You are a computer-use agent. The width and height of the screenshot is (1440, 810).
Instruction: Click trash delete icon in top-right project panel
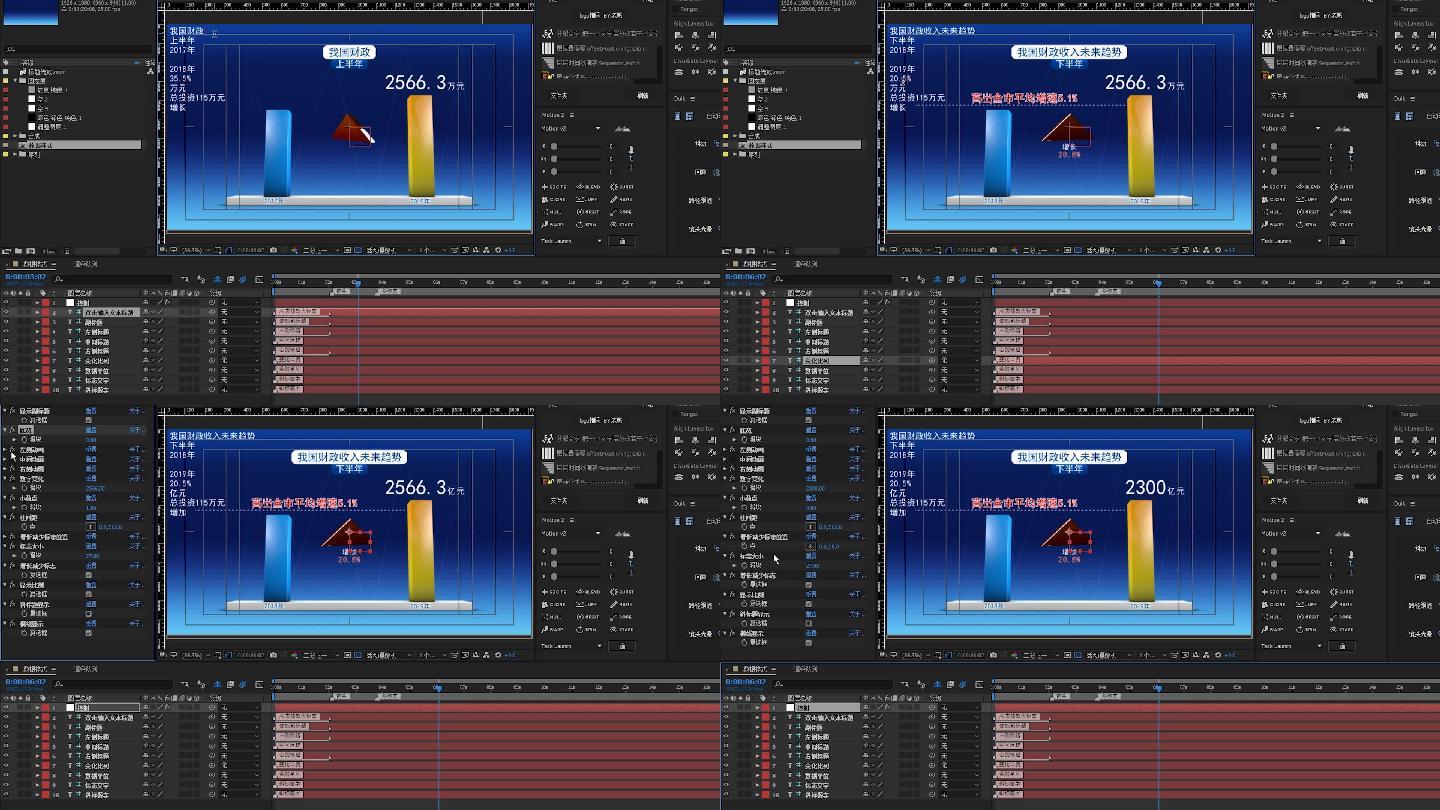(x=787, y=251)
